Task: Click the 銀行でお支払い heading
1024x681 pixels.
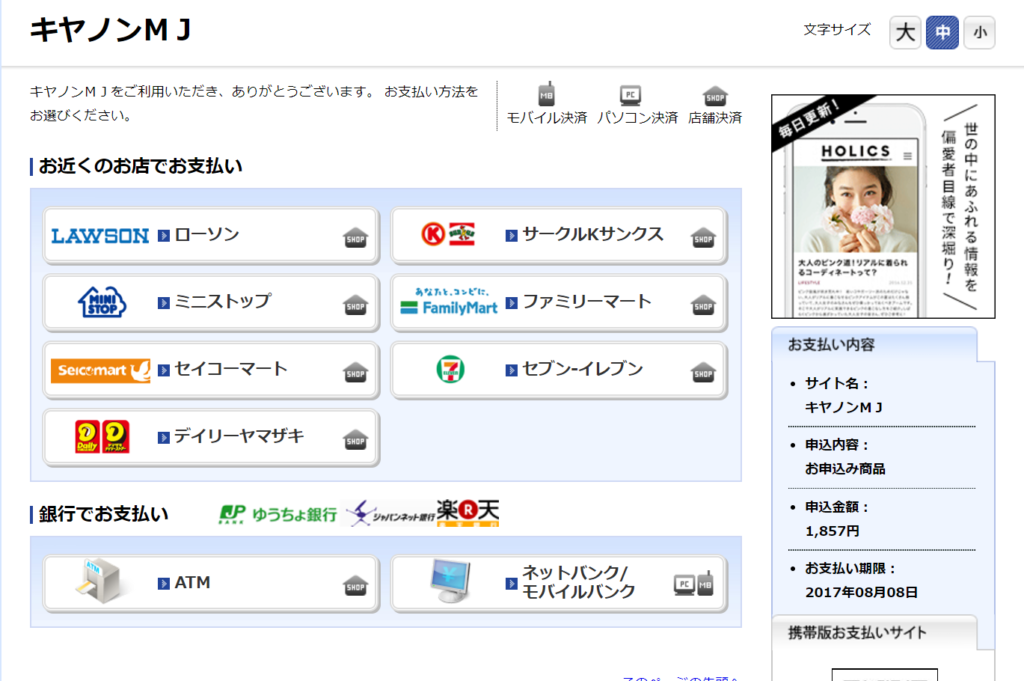Action: tap(103, 514)
